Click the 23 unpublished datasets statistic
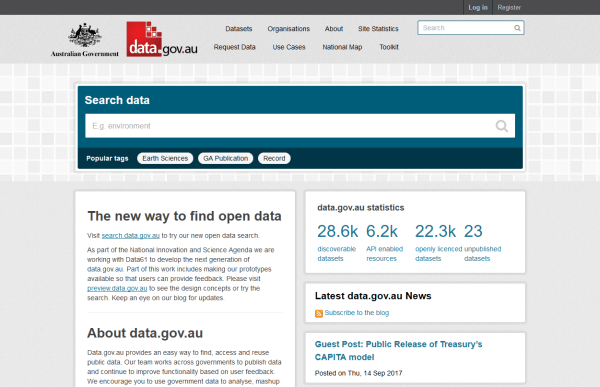The image size is (600, 387). click(x=483, y=242)
